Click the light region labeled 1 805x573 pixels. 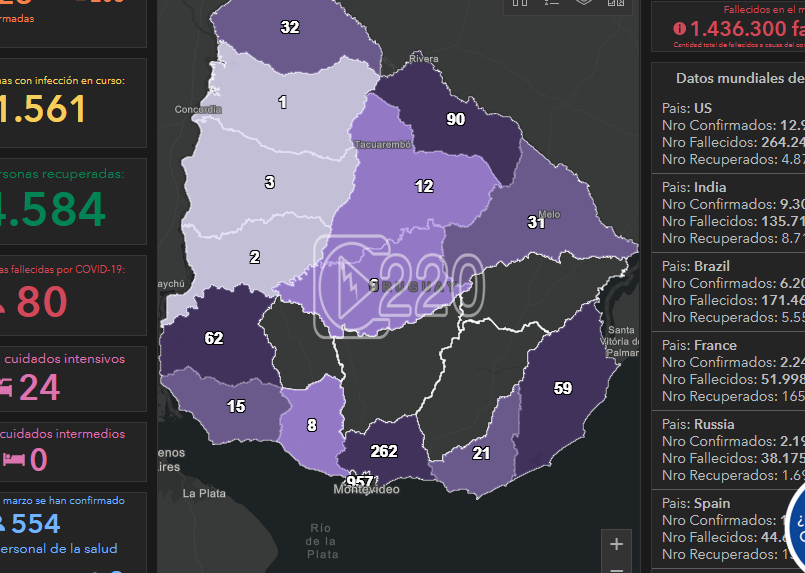[282, 102]
